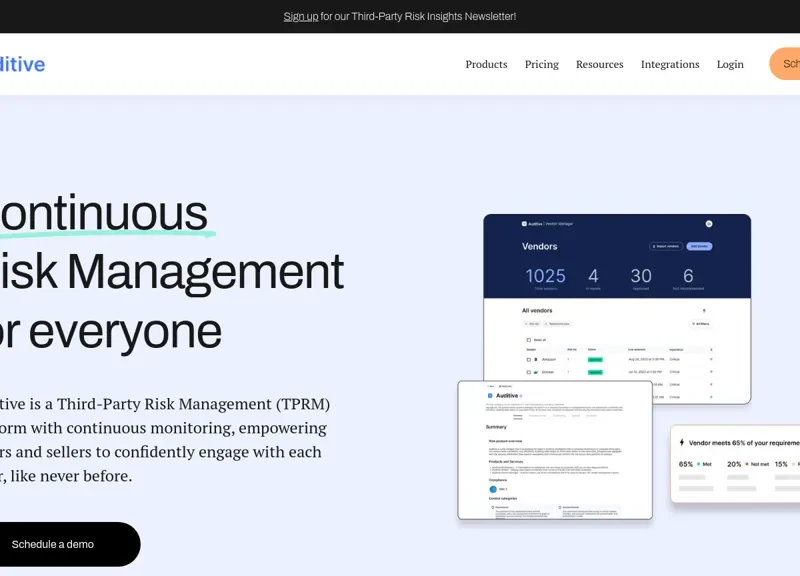Click the Auditive logo in the header
800x576 pixels.
click(22, 64)
